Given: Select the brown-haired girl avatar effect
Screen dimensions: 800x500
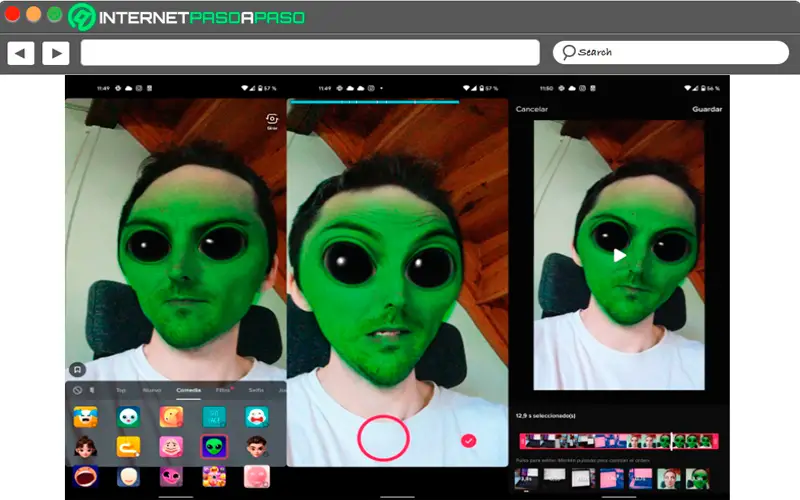Looking at the screenshot, I should point(85,446).
